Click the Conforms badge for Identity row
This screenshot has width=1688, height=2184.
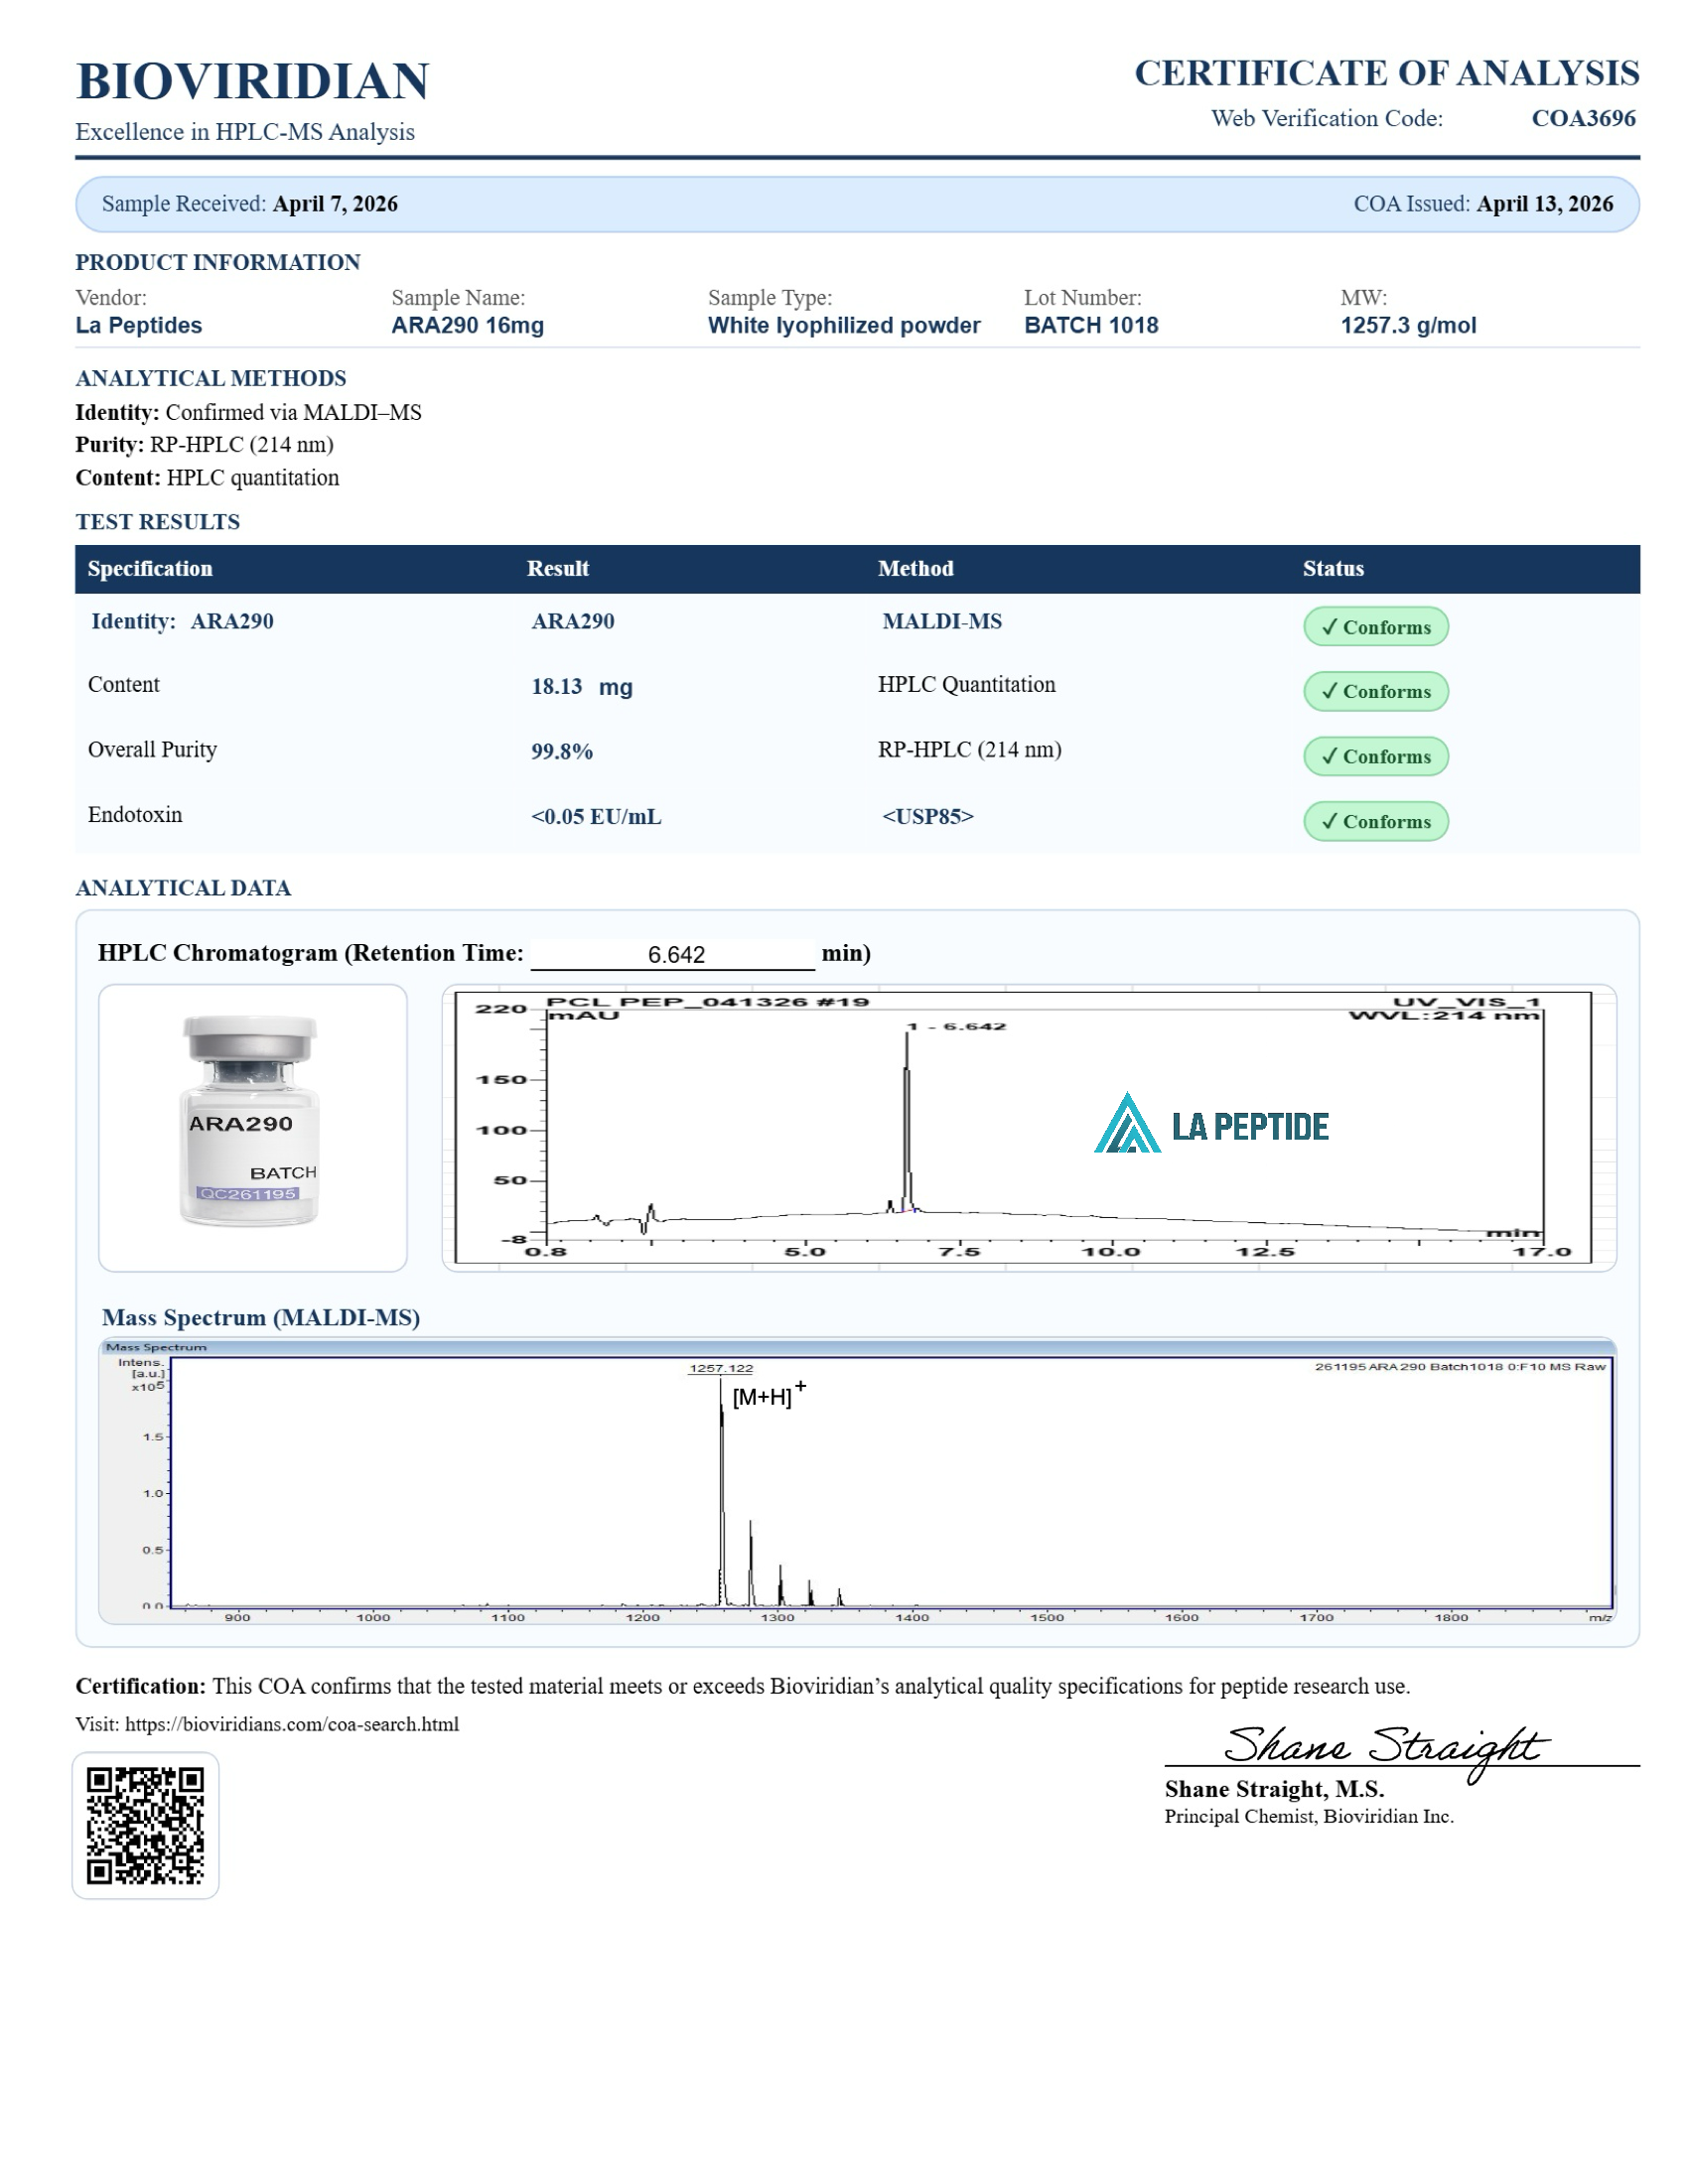(1374, 627)
